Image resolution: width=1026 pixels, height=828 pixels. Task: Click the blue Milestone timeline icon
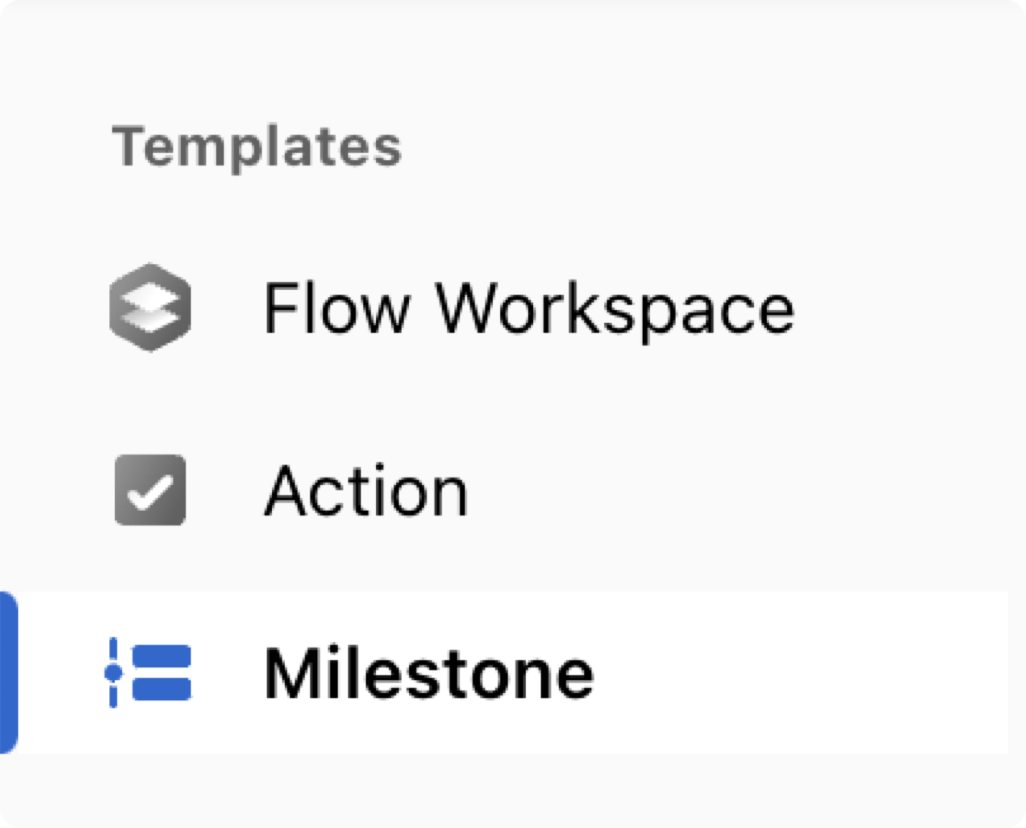[x=149, y=672]
